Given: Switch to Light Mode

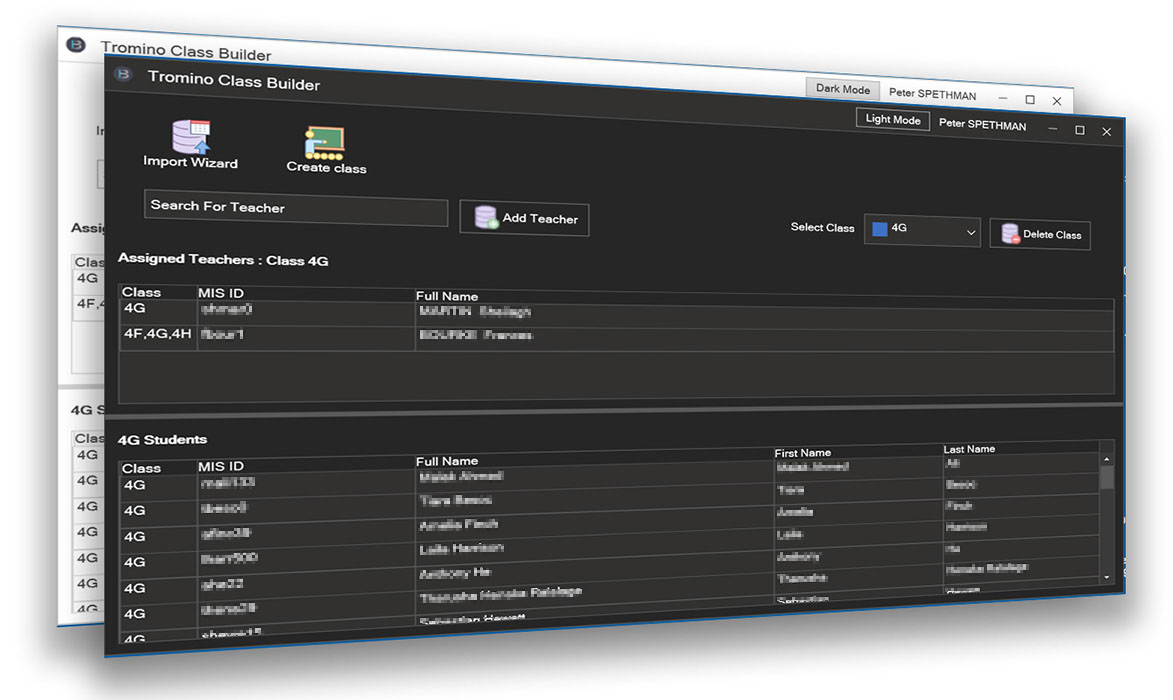Looking at the screenshot, I should click(x=892, y=120).
